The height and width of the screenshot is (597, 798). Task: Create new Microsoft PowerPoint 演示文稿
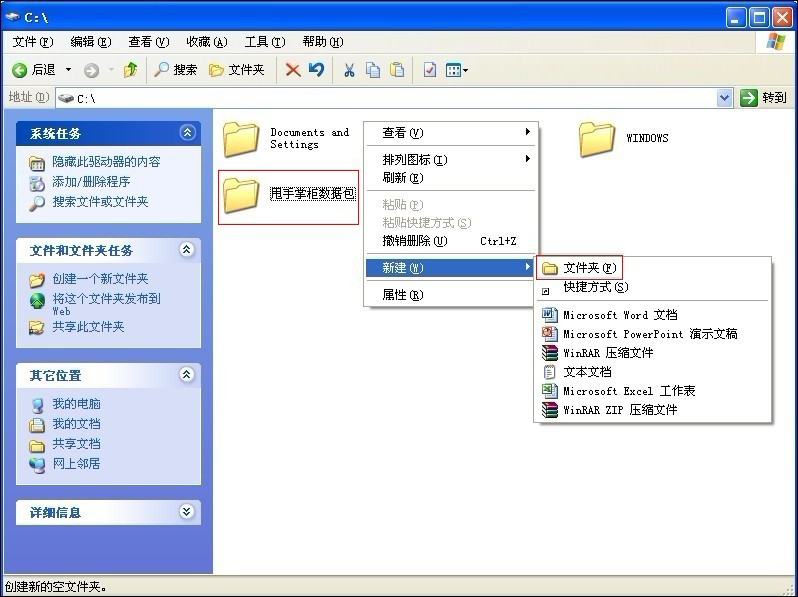653,334
